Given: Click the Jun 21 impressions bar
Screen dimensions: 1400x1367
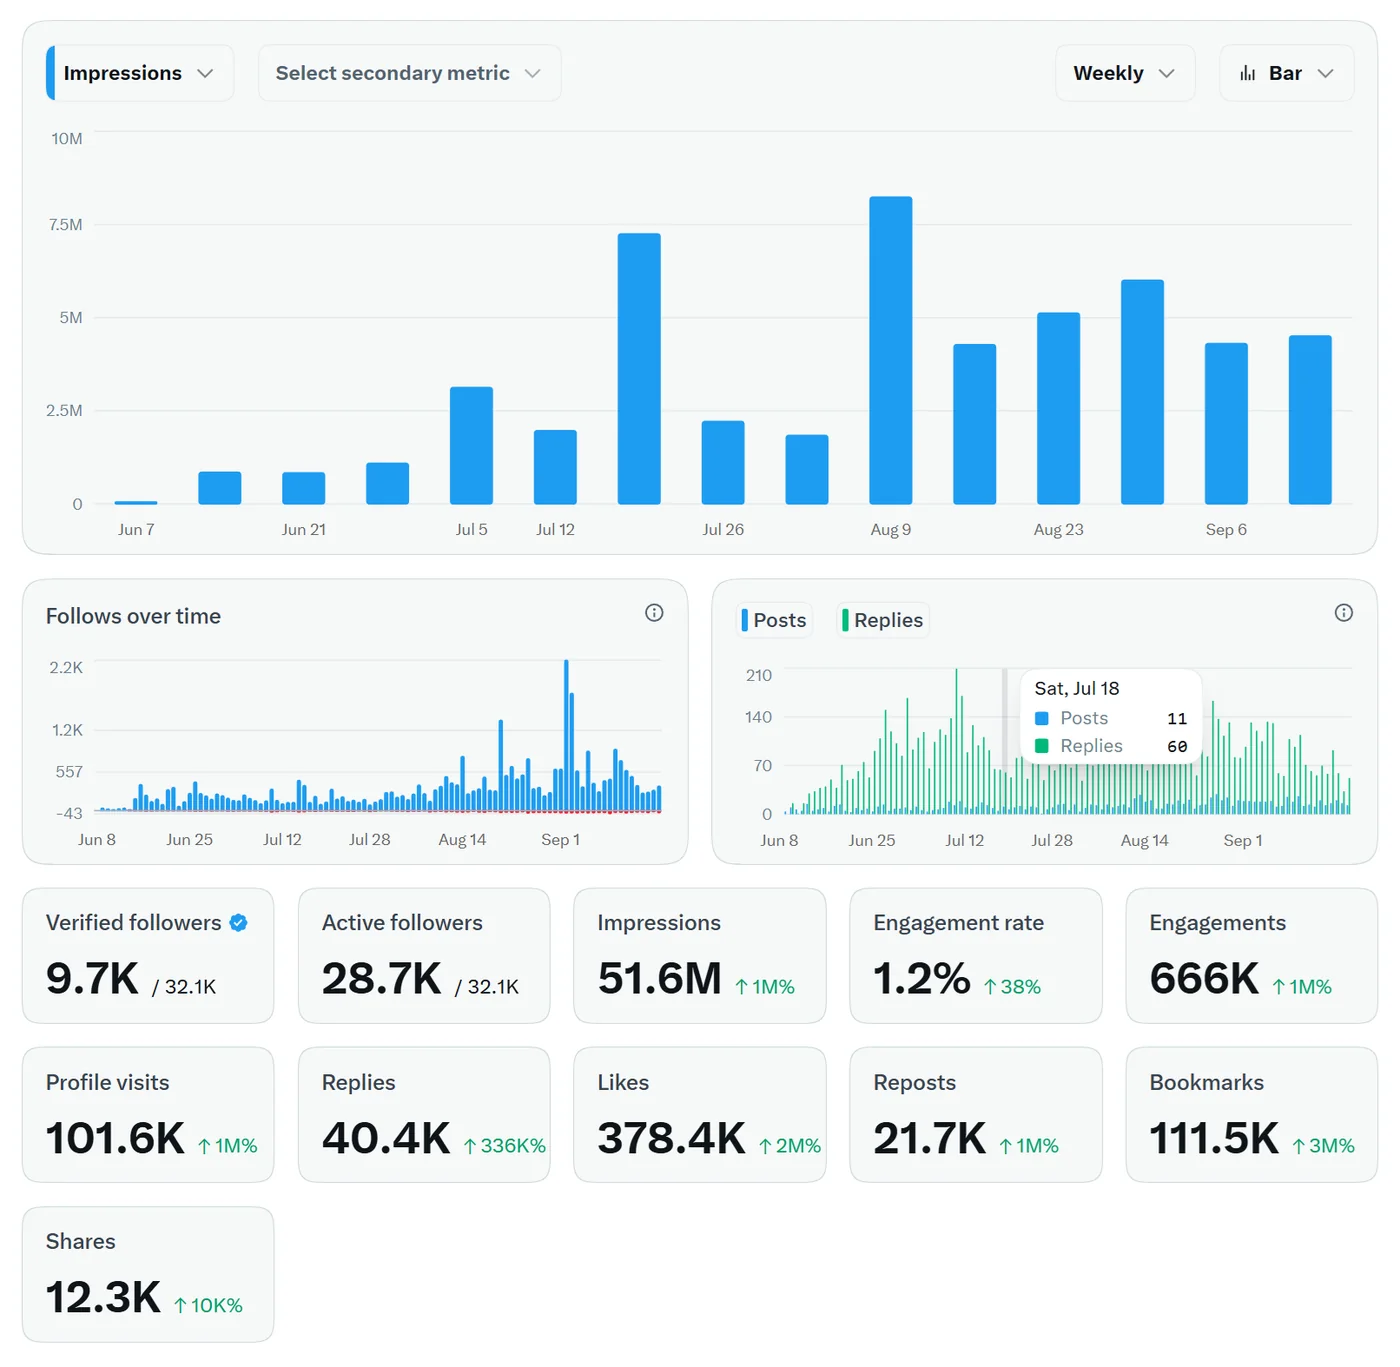Looking at the screenshot, I should [303, 488].
